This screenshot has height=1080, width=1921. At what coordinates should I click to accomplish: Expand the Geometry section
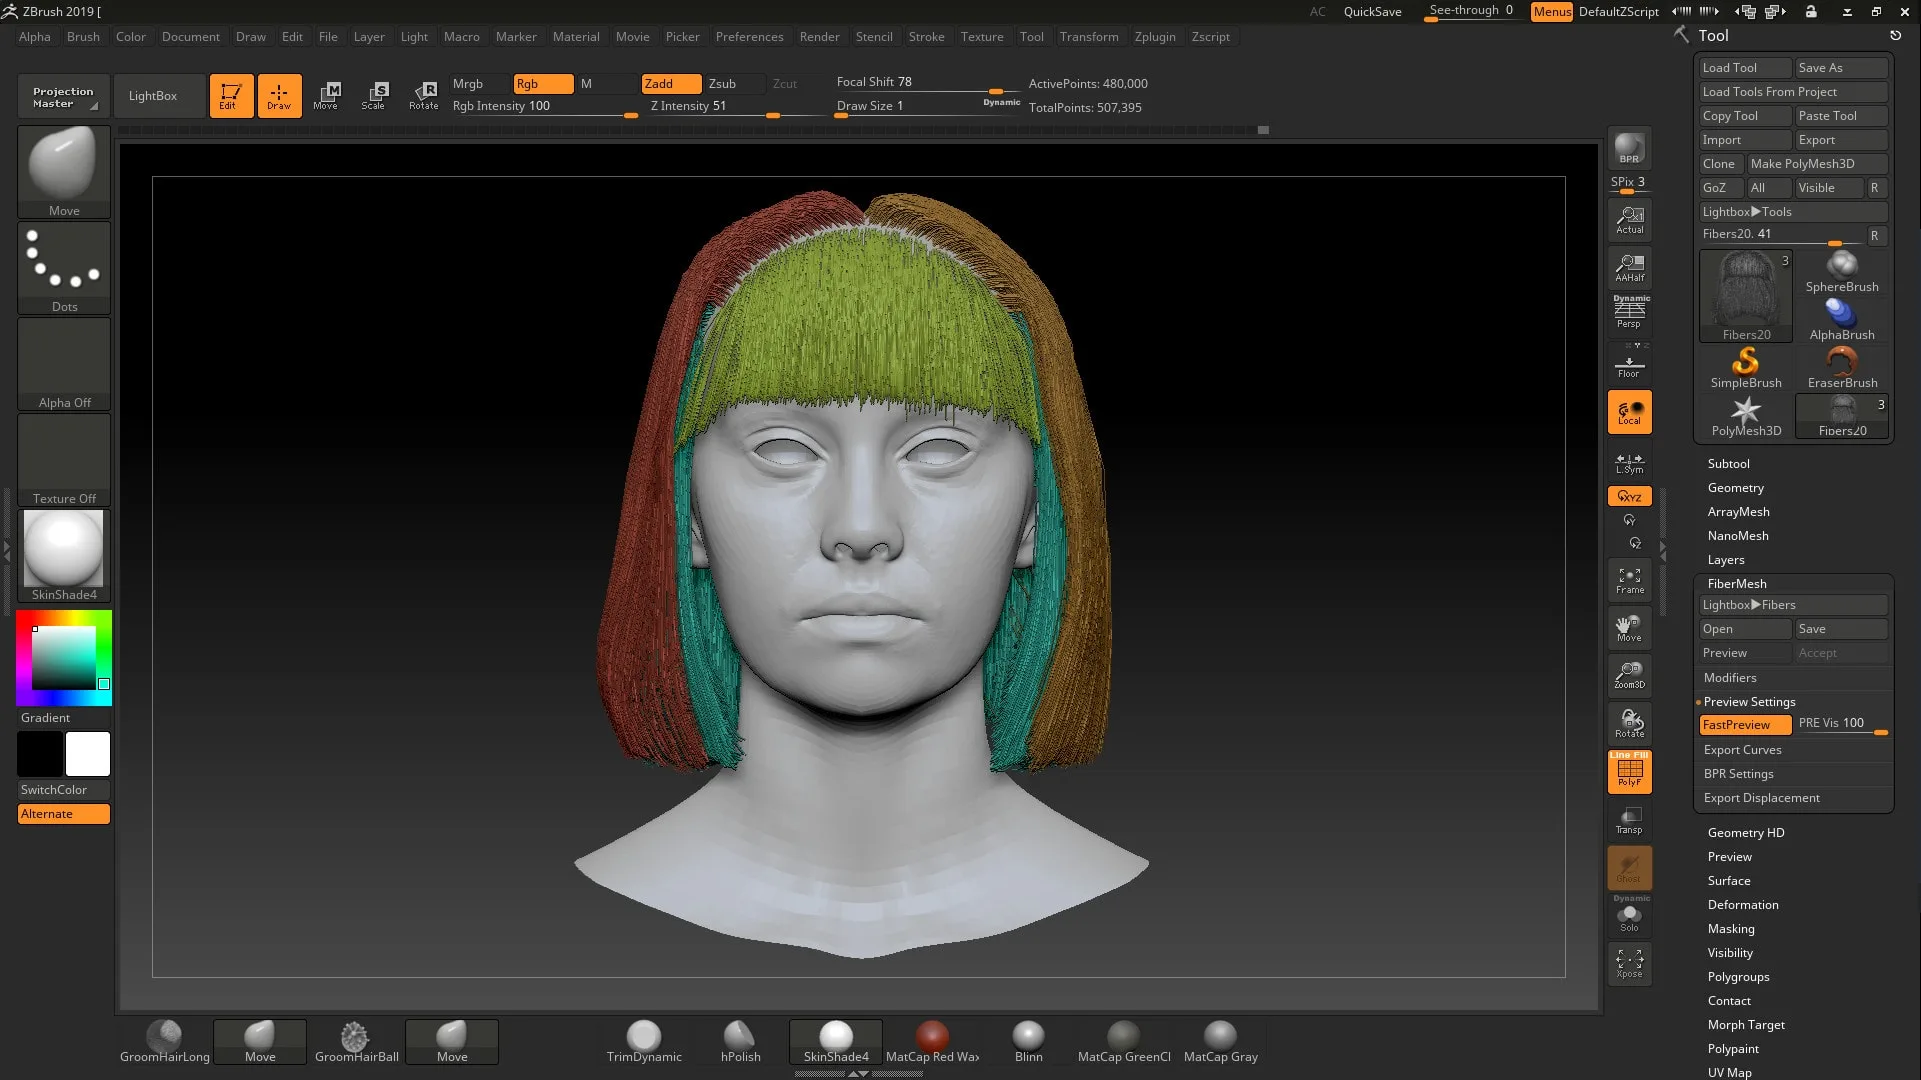(1736, 487)
